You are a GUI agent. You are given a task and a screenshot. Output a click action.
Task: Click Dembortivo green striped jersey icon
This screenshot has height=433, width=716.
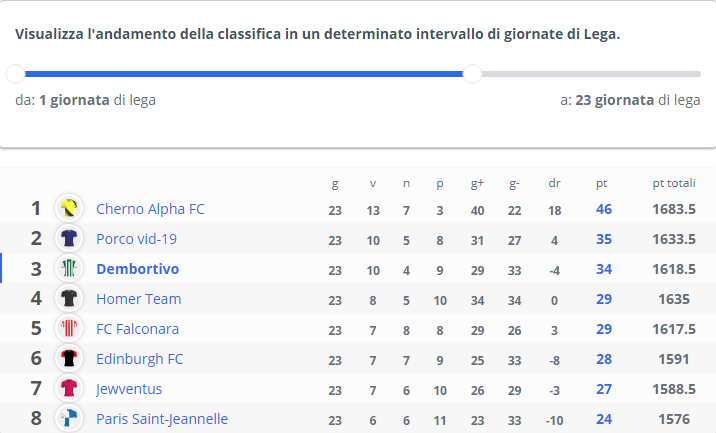coord(69,268)
